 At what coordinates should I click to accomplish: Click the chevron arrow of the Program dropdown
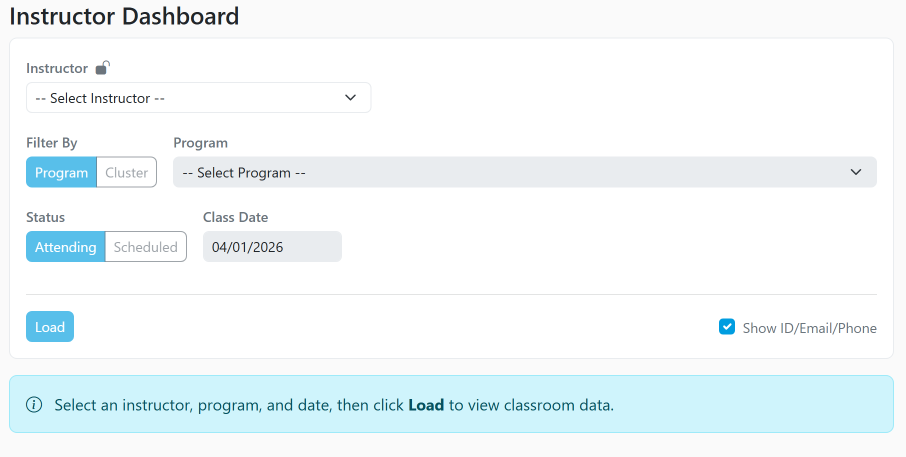(856, 172)
